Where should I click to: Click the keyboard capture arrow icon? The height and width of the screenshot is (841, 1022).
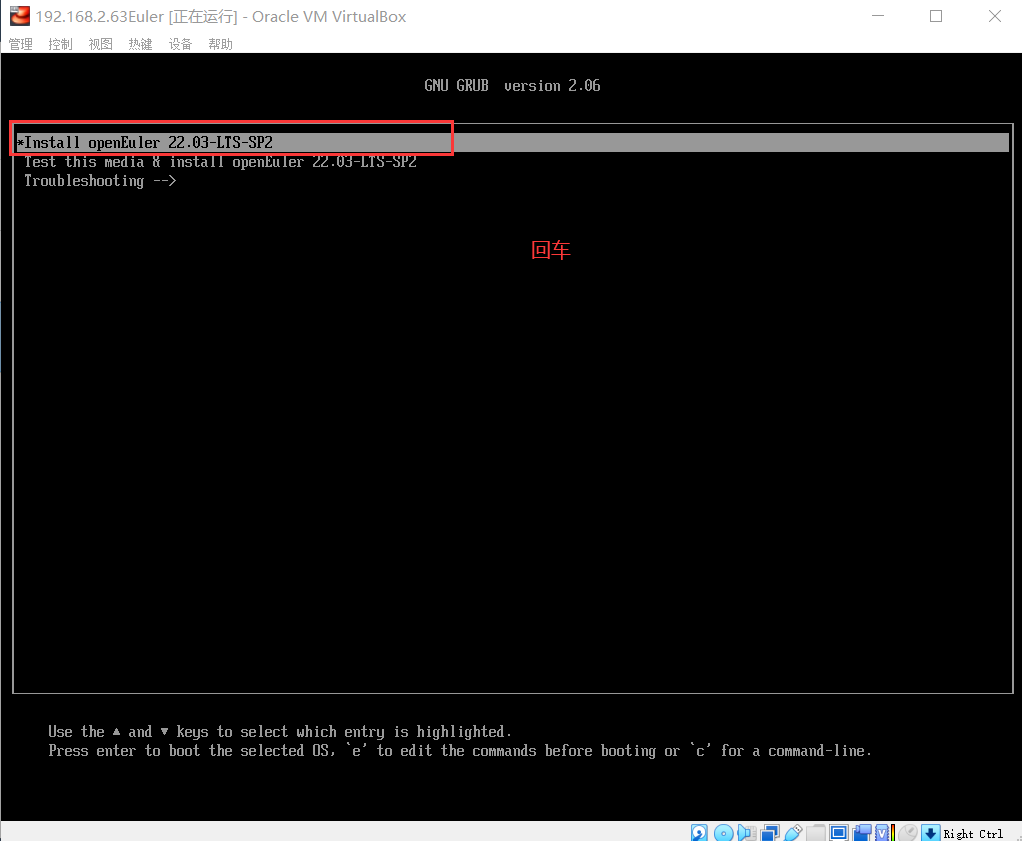(x=931, y=833)
